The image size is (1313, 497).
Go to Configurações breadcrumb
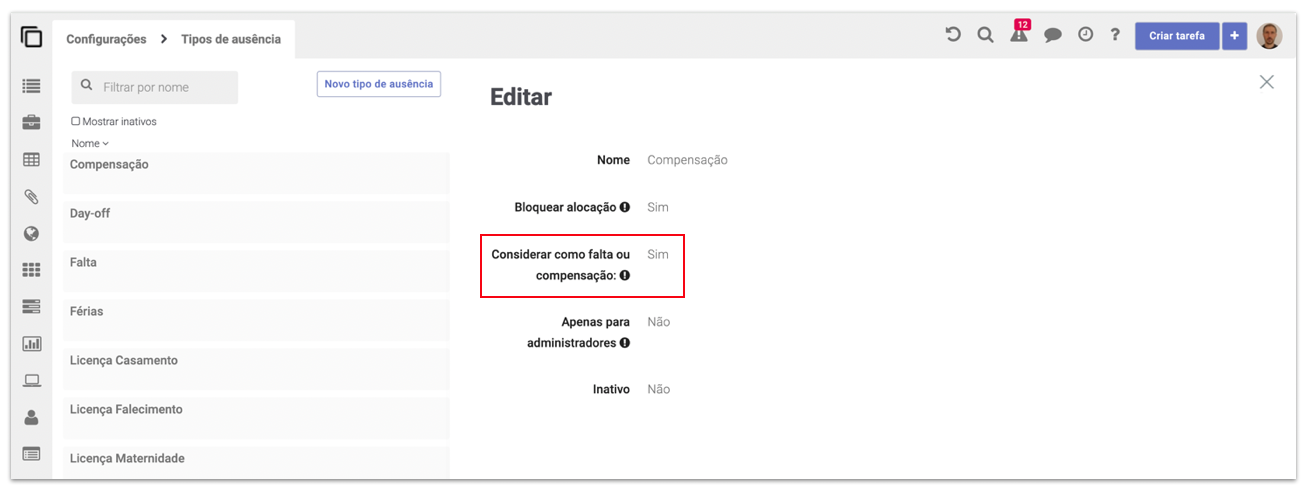[106, 40]
